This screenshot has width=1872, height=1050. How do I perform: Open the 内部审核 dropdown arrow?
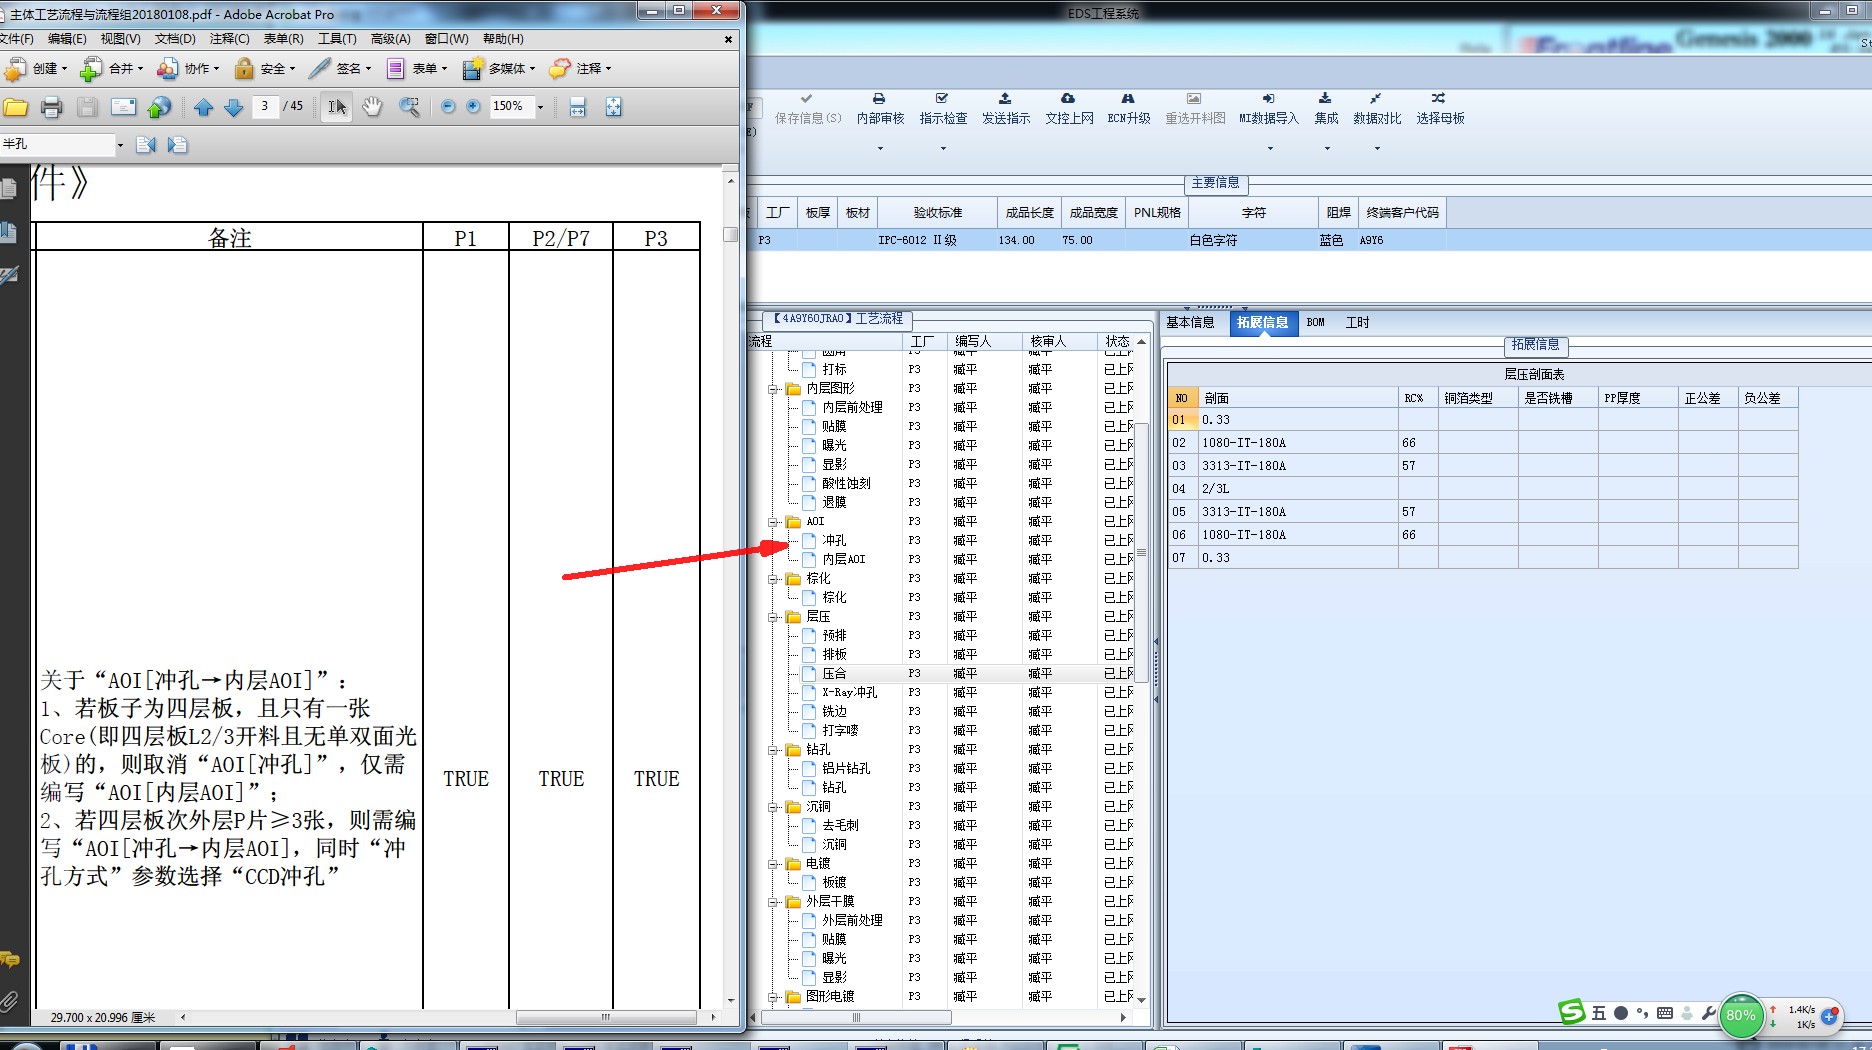(x=880, y=149)
